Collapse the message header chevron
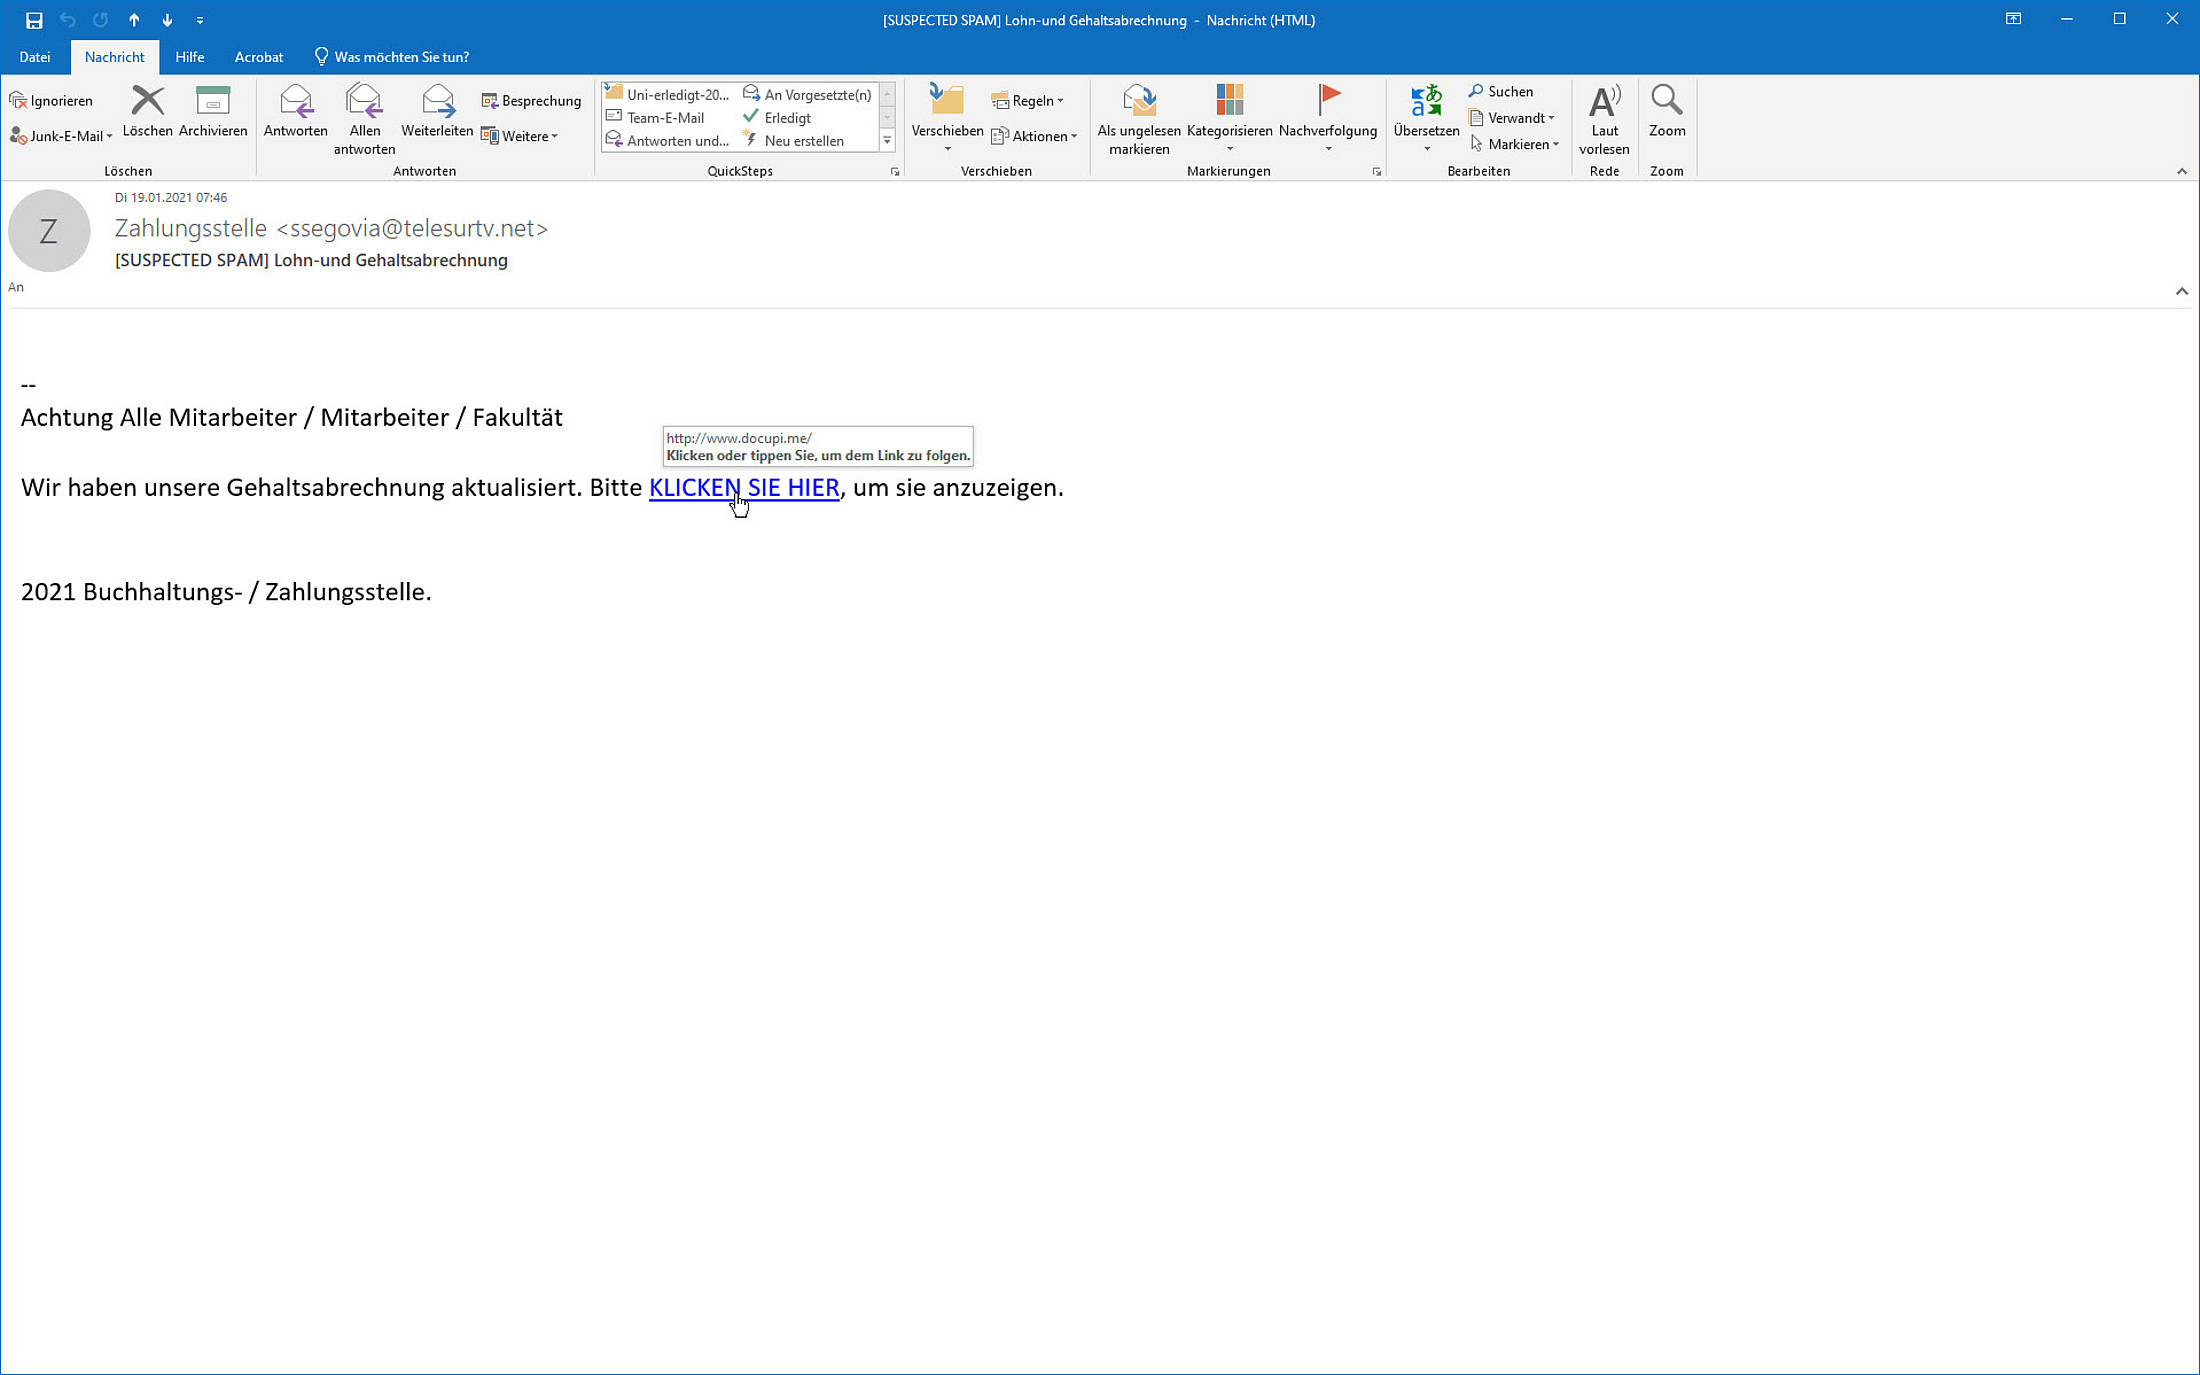Screen dimensions: 2200x1375 pyautogui.click(x=2181, y=291)
